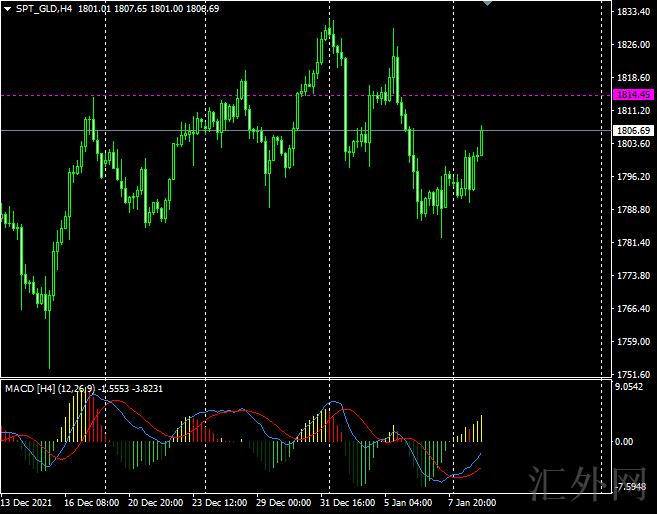Viewport: 657px width, 514px height.
Task: Click the 31 Dec 16:00 time label
Action: click(x=348, y=503)
